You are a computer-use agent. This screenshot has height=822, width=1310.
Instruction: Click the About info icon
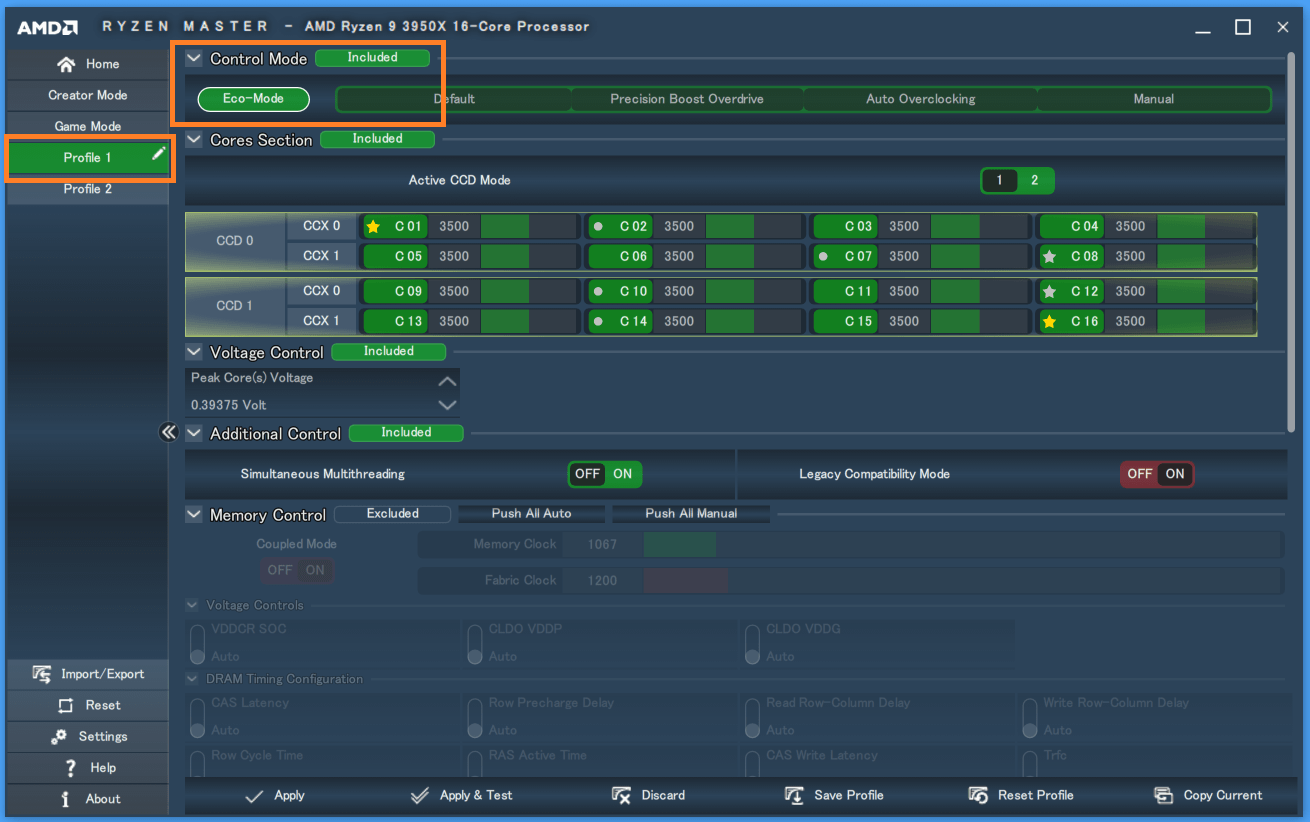(66, 799)
